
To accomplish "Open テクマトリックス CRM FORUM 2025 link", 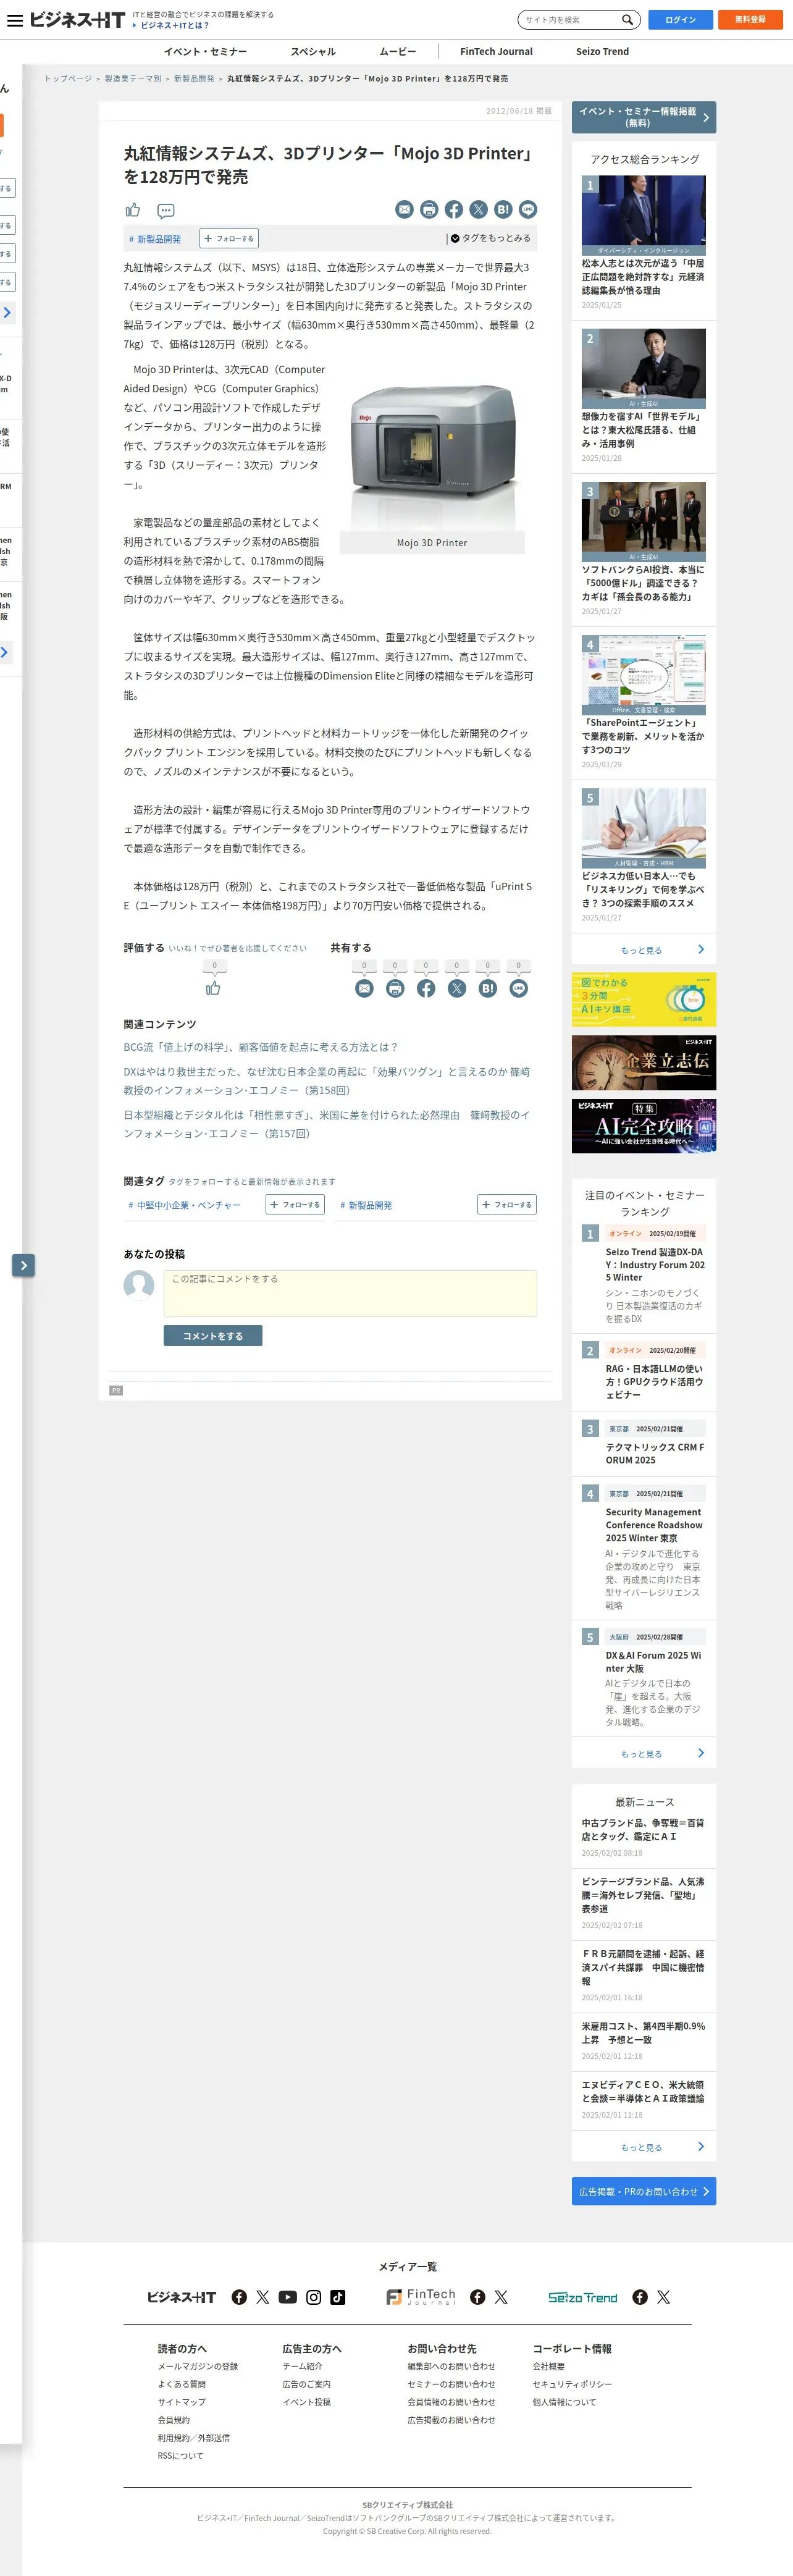I will (x=654, y=1453).
